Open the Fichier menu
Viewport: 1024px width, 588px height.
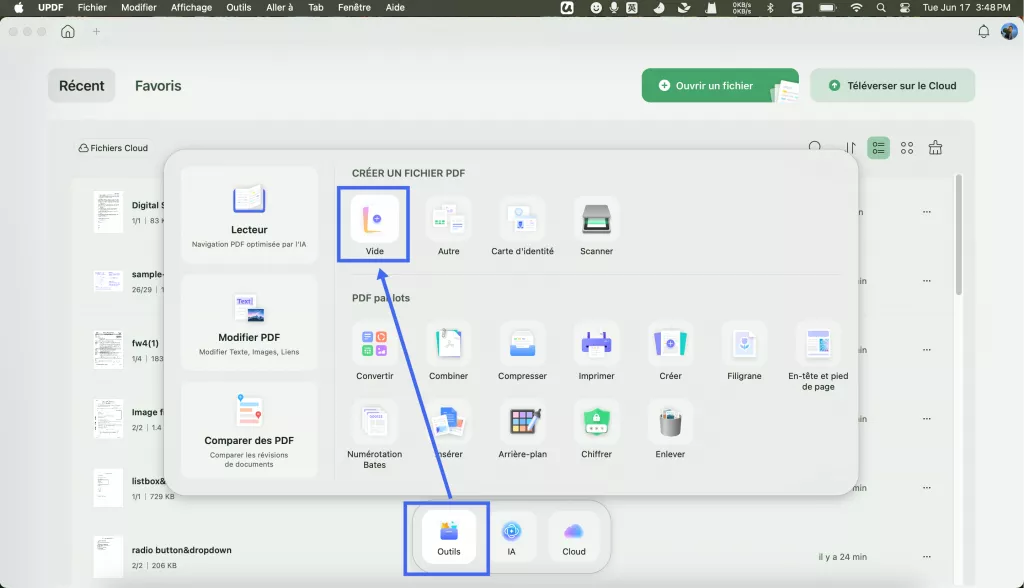(92, 8)
